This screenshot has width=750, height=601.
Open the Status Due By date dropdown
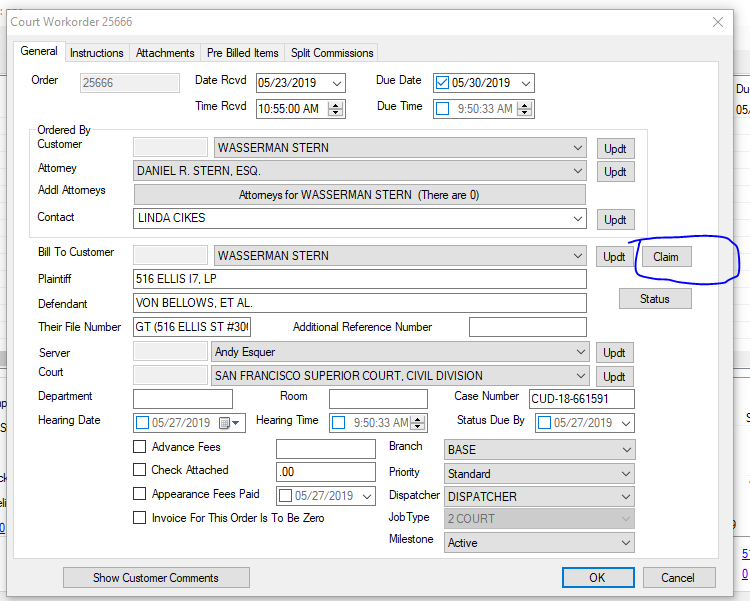[626, 423]
